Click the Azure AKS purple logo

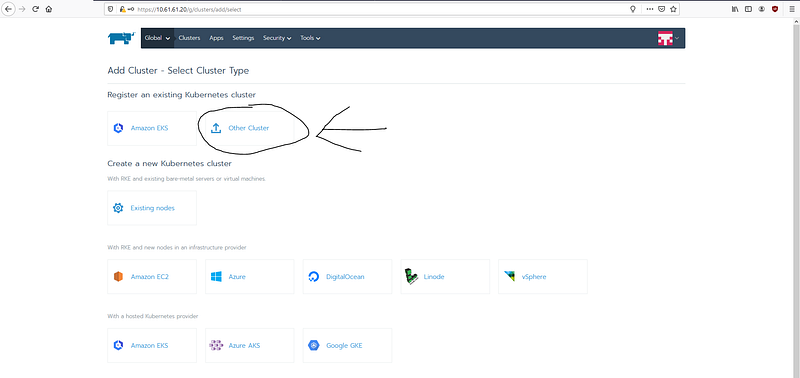216,345
